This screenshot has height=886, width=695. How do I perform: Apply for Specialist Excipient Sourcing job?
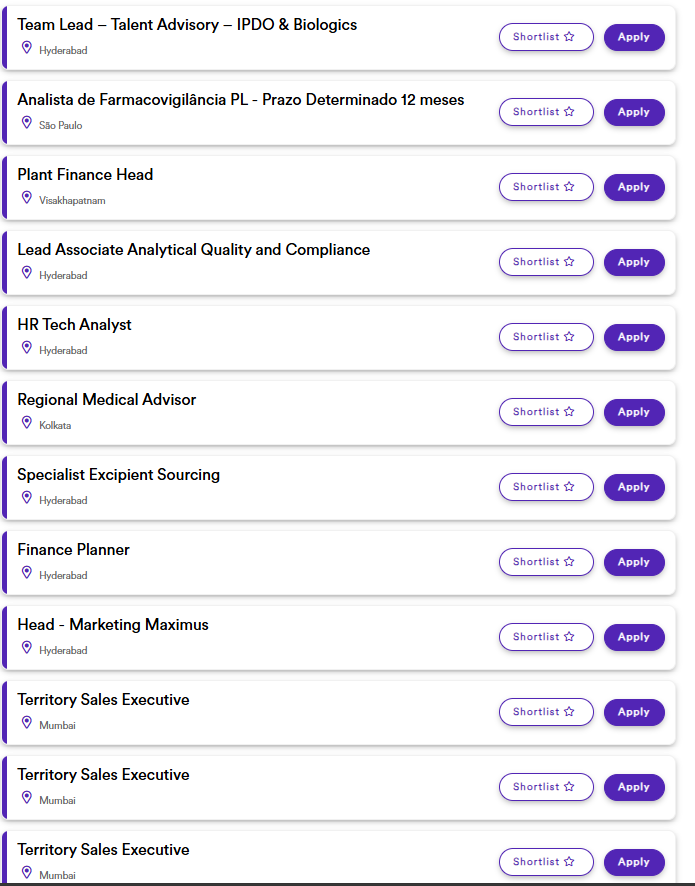coord(634,487)
